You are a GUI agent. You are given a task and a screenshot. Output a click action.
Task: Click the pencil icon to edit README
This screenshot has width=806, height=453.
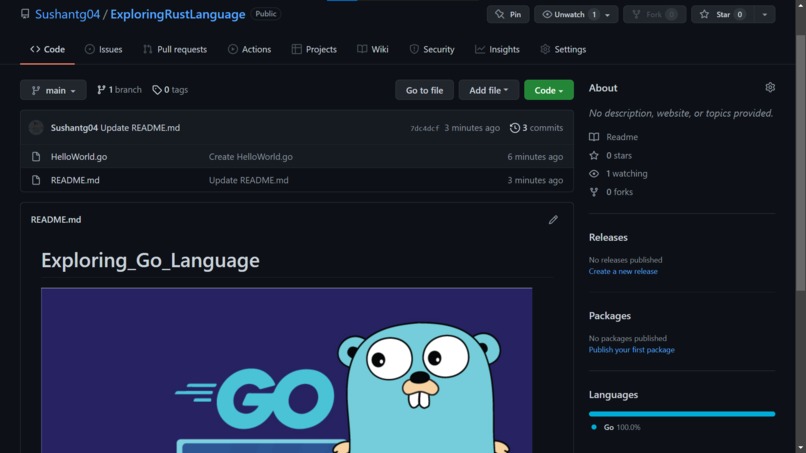[x=553, y=220]
